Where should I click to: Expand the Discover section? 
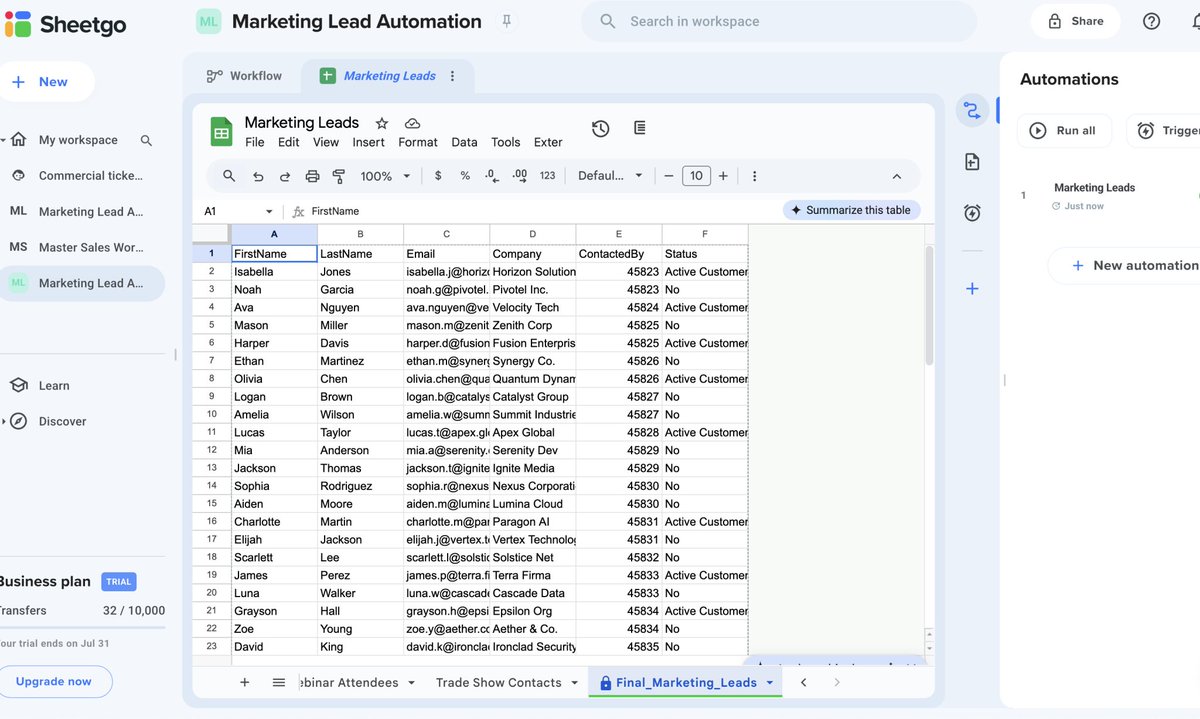(4, 421)
